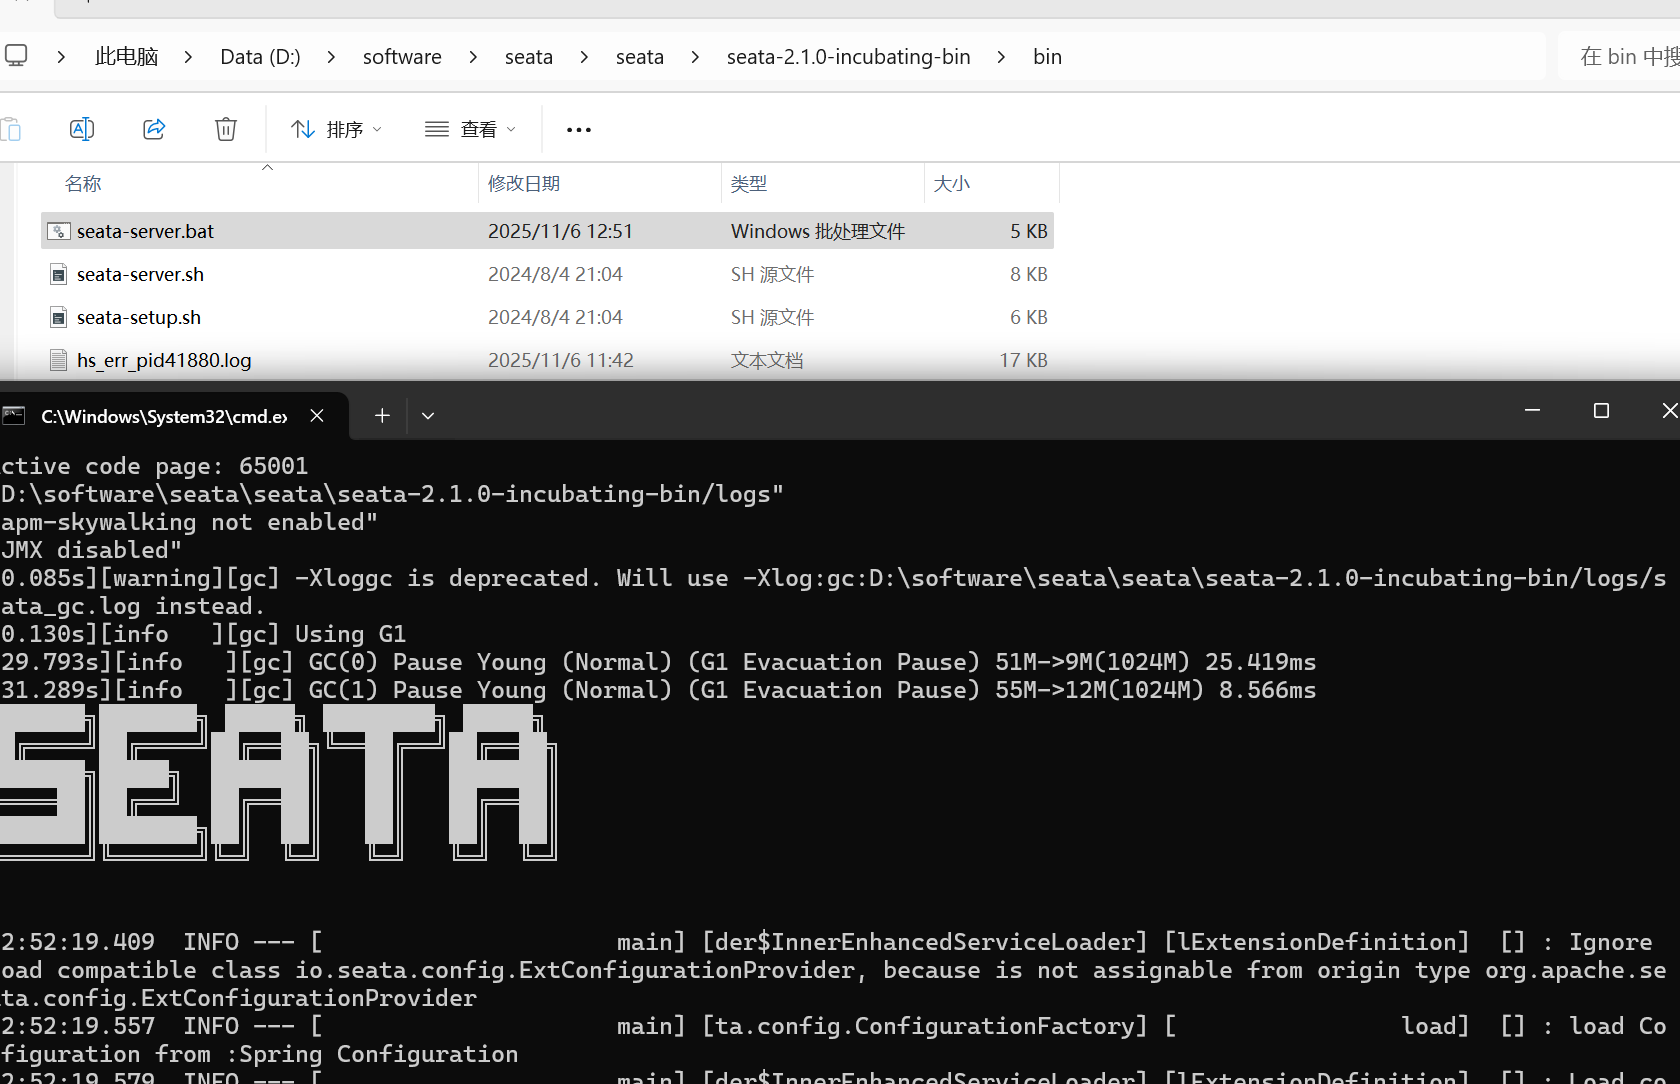Open the 排序 sort dropdown

coord(337,130)
